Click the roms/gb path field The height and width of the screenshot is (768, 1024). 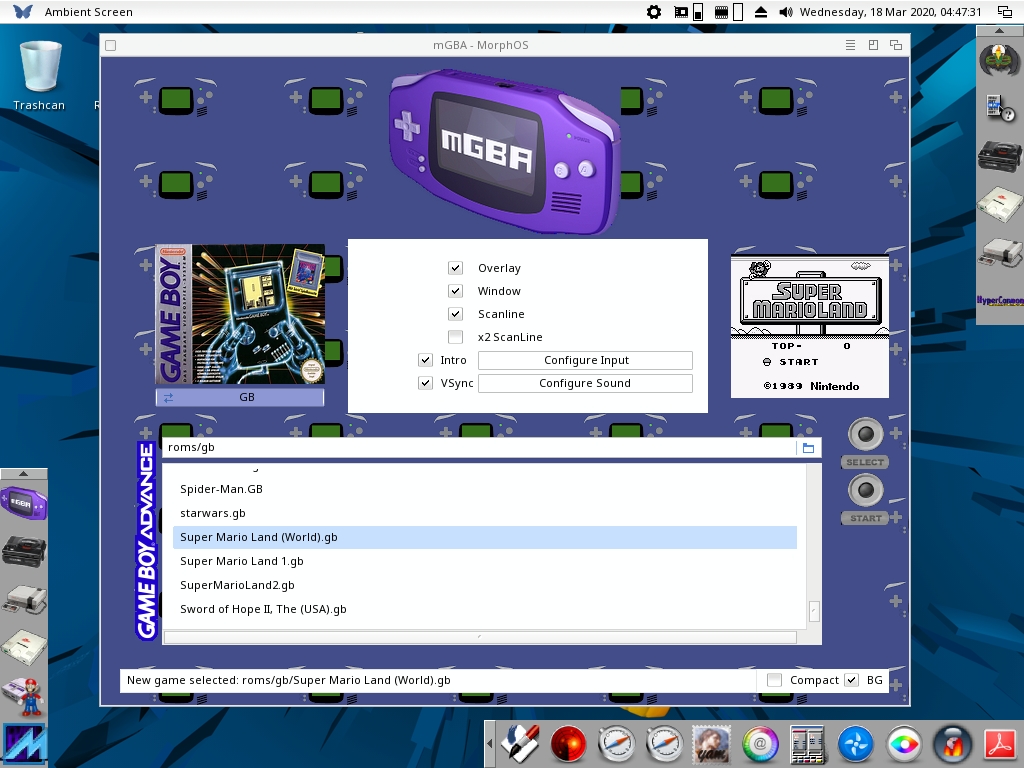pyautogui.click(x=480, y=448)
